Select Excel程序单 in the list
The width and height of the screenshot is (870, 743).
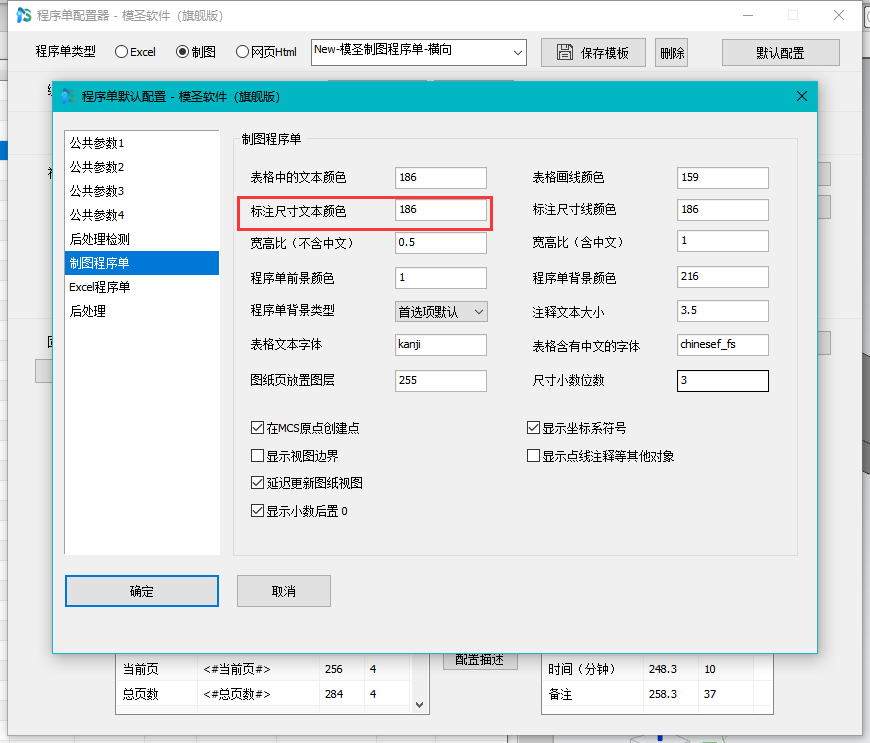tap(141, 287)
